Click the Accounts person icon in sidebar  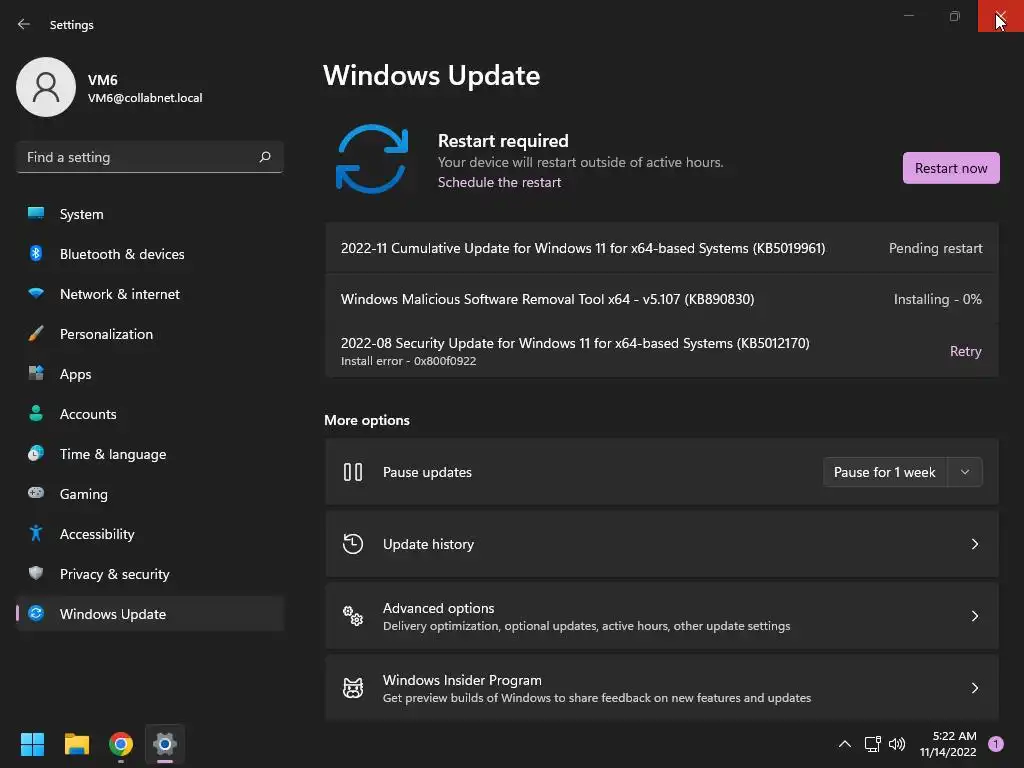(x=36, y=413)
